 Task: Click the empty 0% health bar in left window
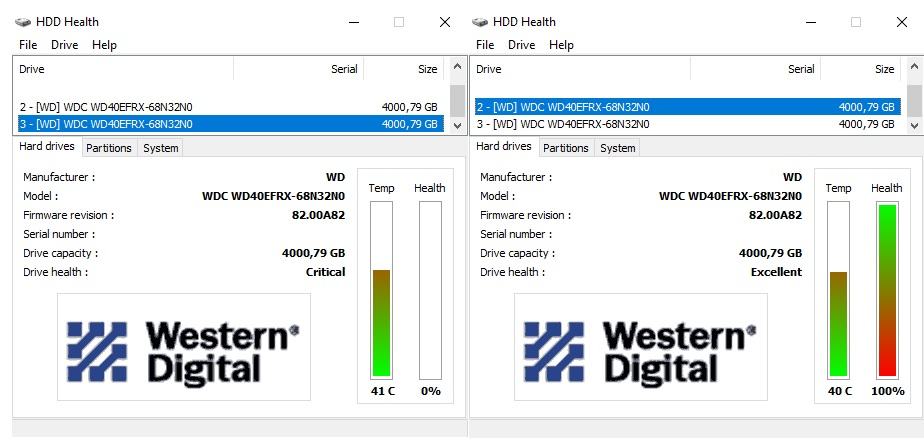[430, 290]
